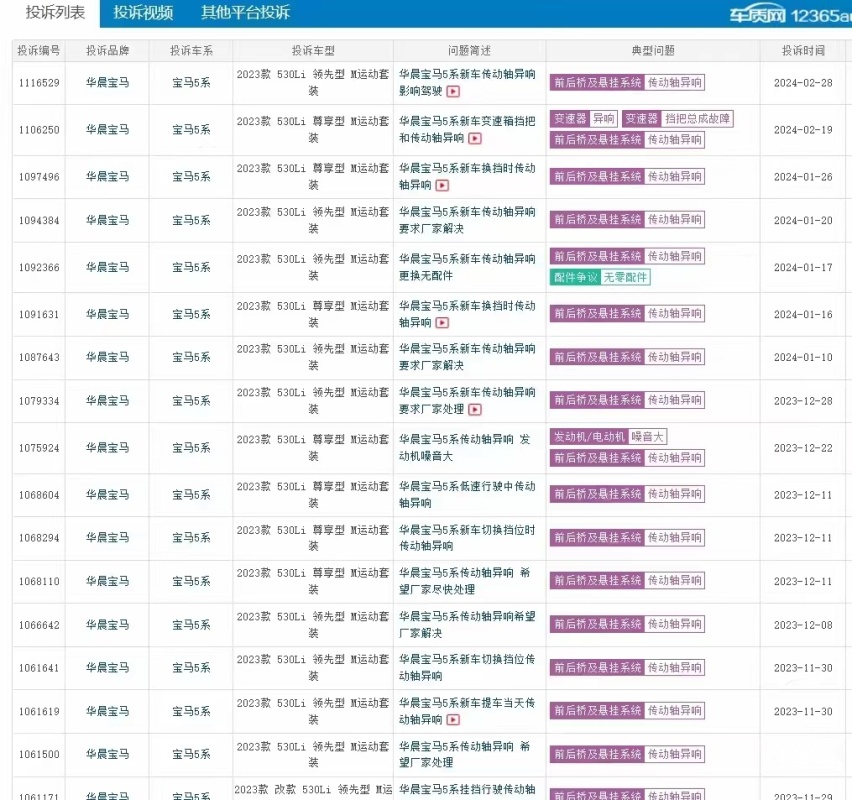The image size is (852, 800).
Task: Switch to the 投诉列表 tab
Action: tap(55, 13)
